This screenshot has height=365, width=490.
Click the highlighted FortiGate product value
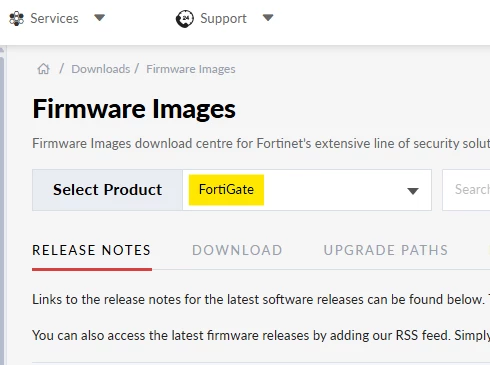point(226,190)
